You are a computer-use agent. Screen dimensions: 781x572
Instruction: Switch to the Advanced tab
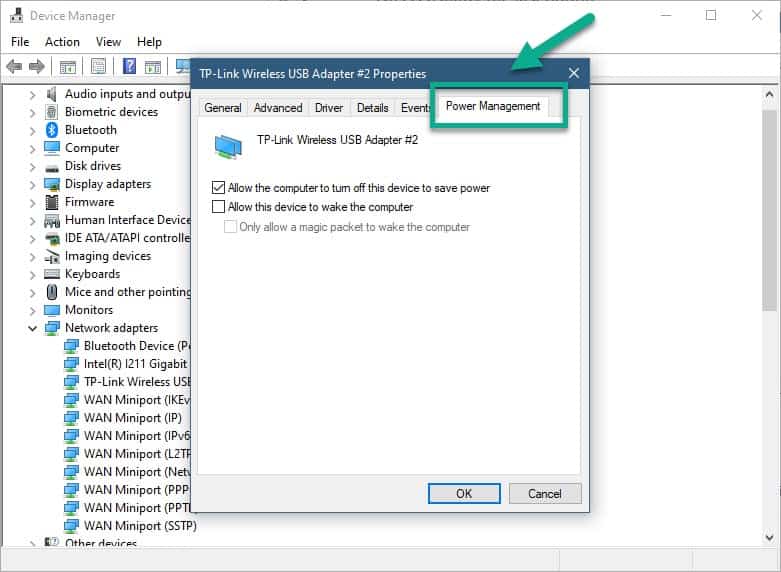278,108
